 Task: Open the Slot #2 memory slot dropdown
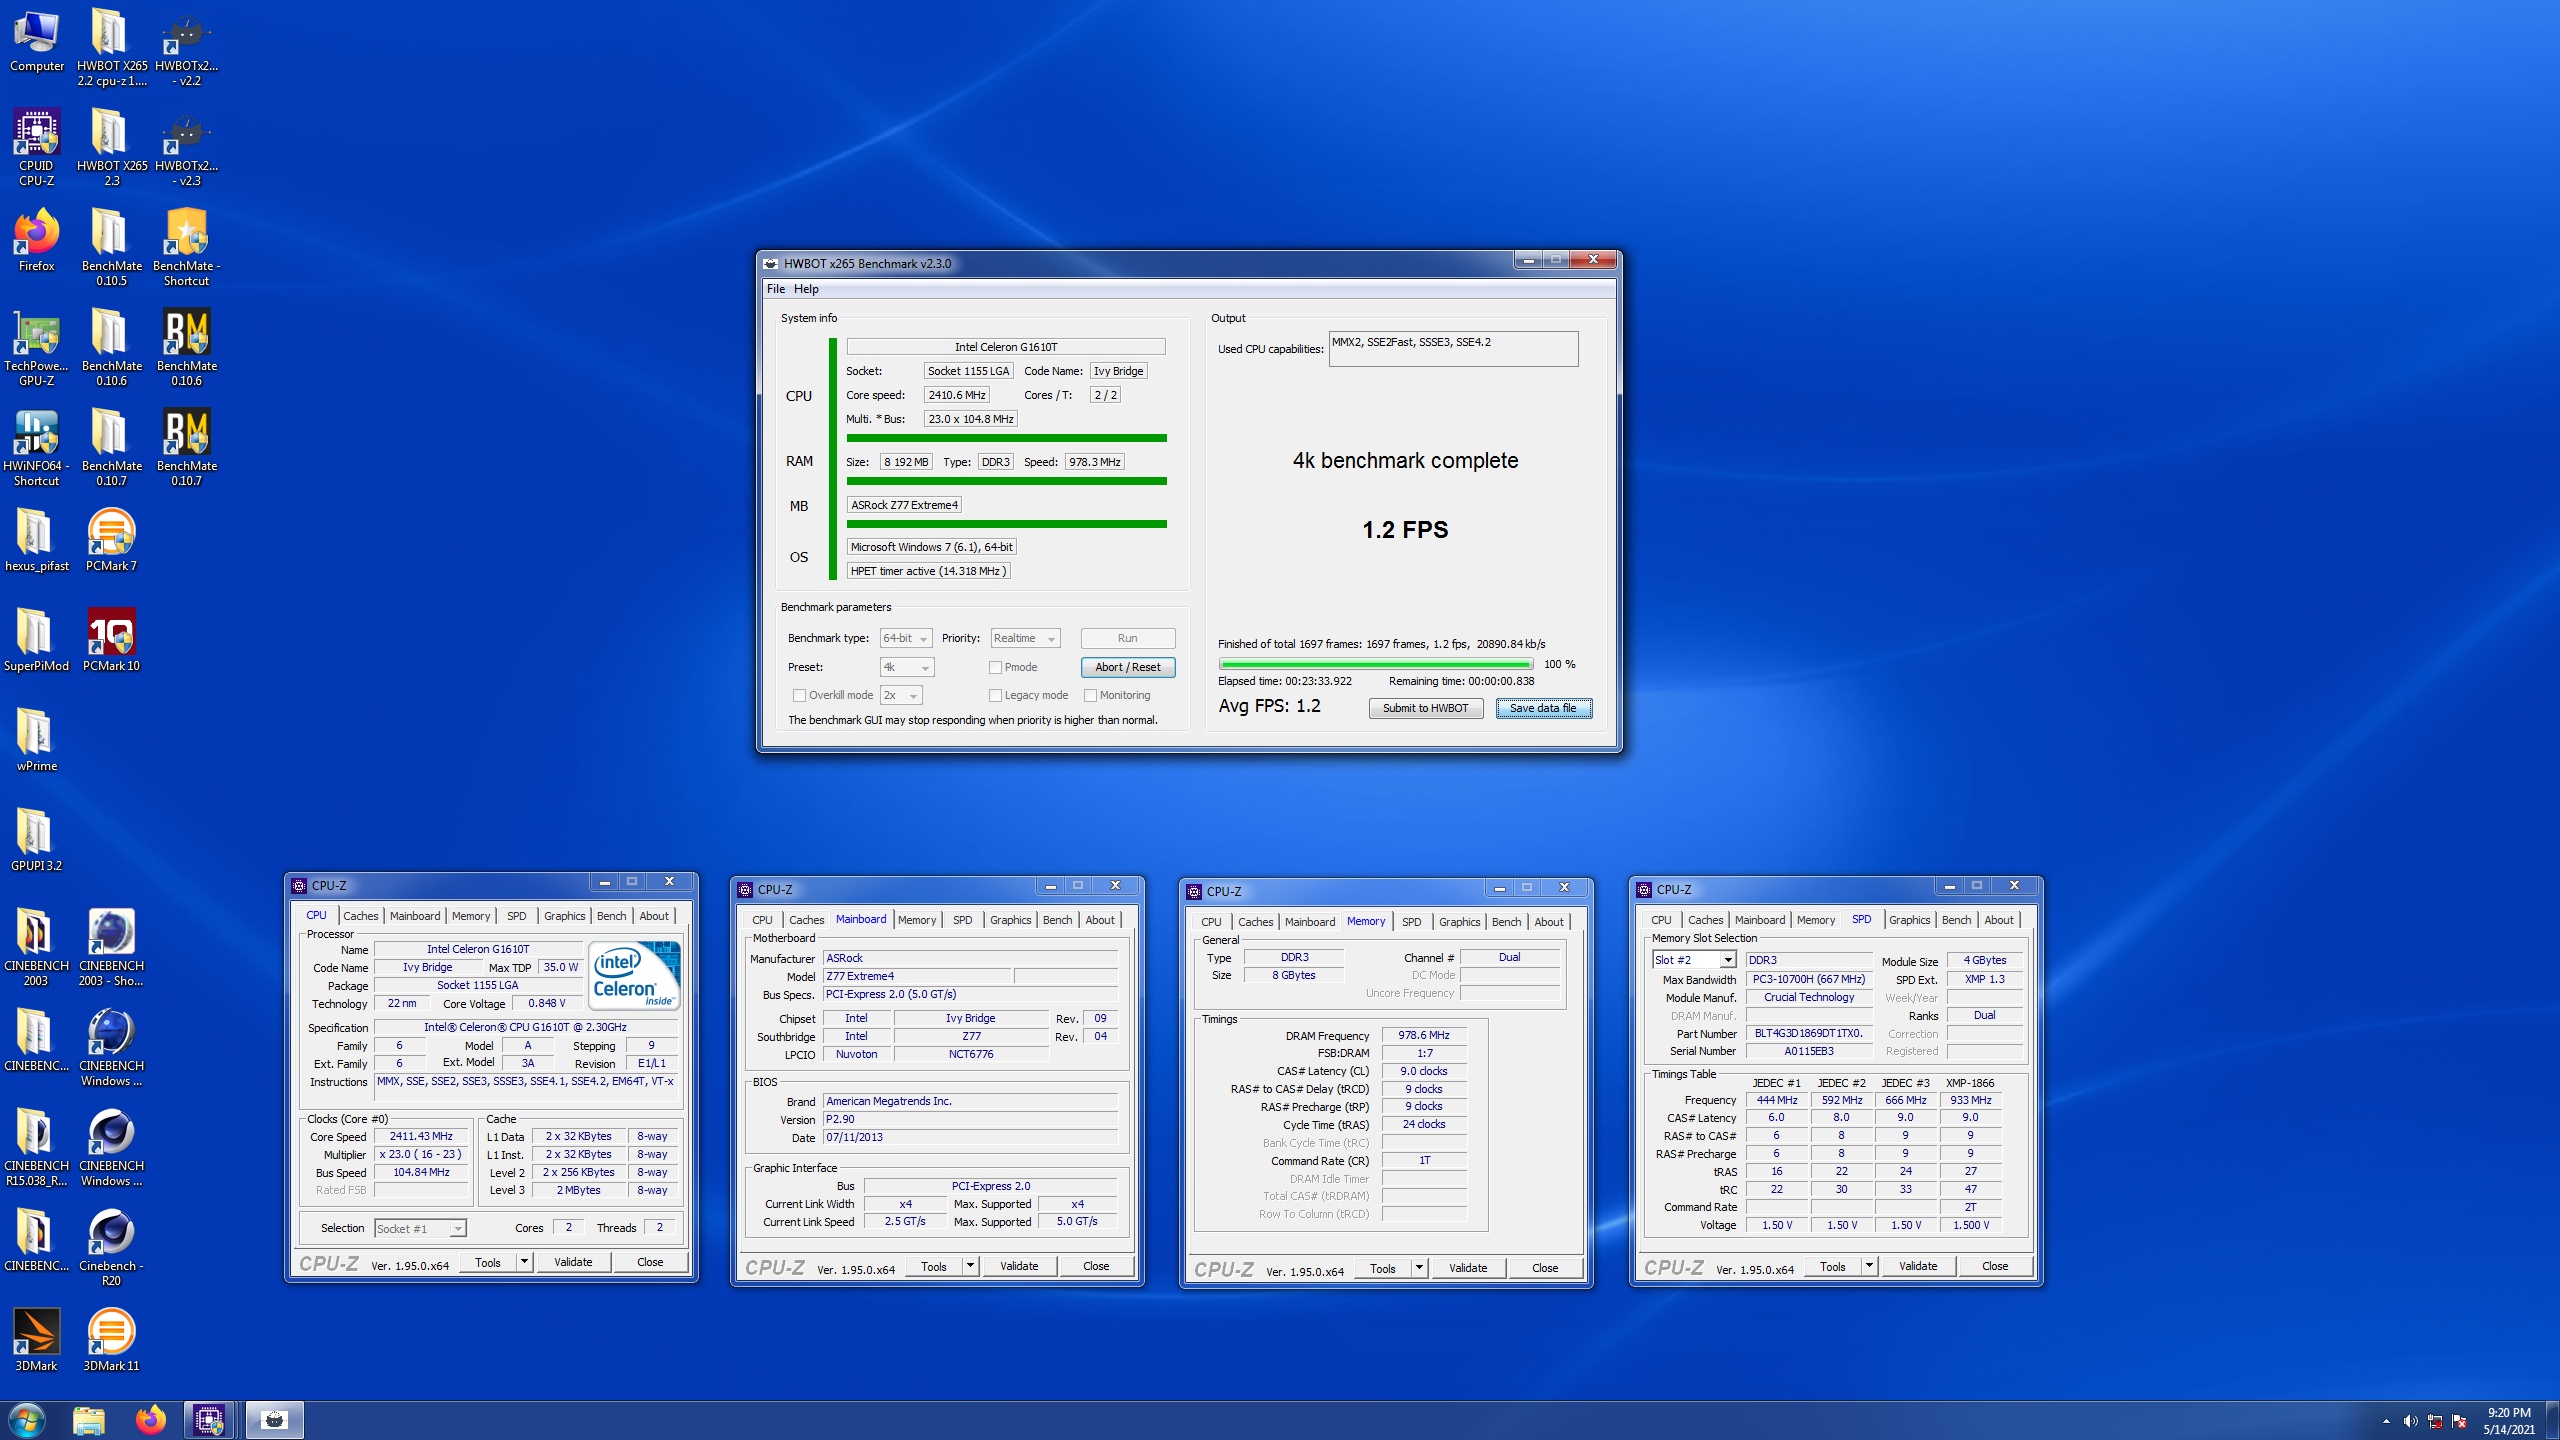pos(1693,960)
